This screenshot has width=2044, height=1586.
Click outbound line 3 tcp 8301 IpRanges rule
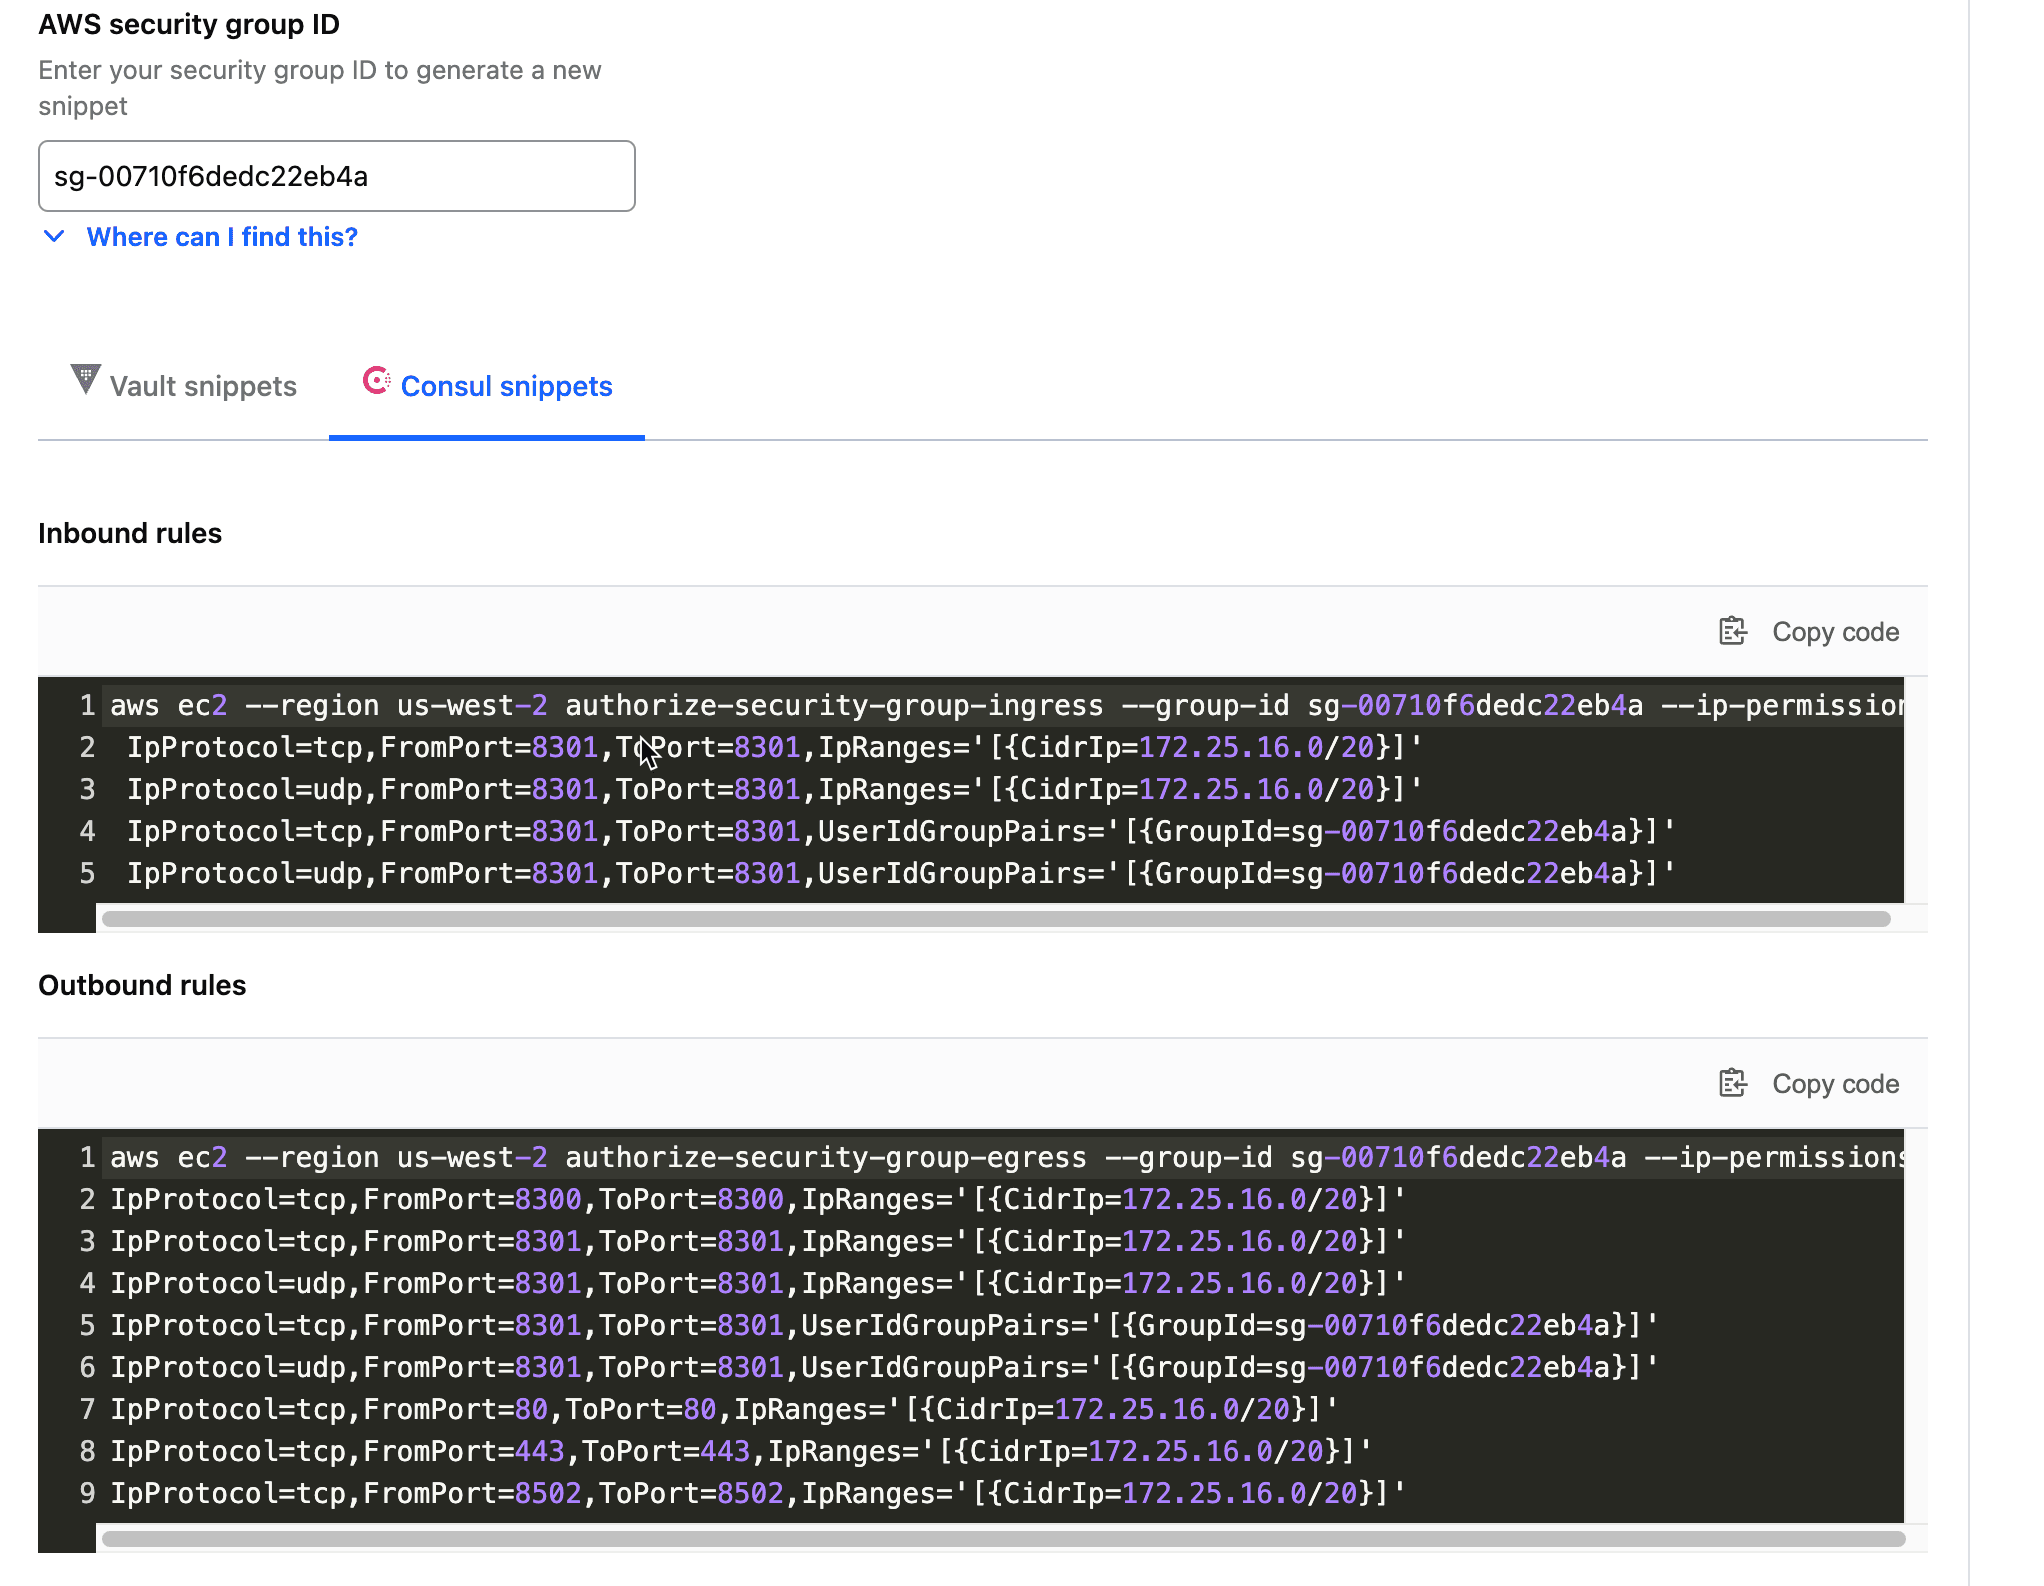coord(758,1242)
